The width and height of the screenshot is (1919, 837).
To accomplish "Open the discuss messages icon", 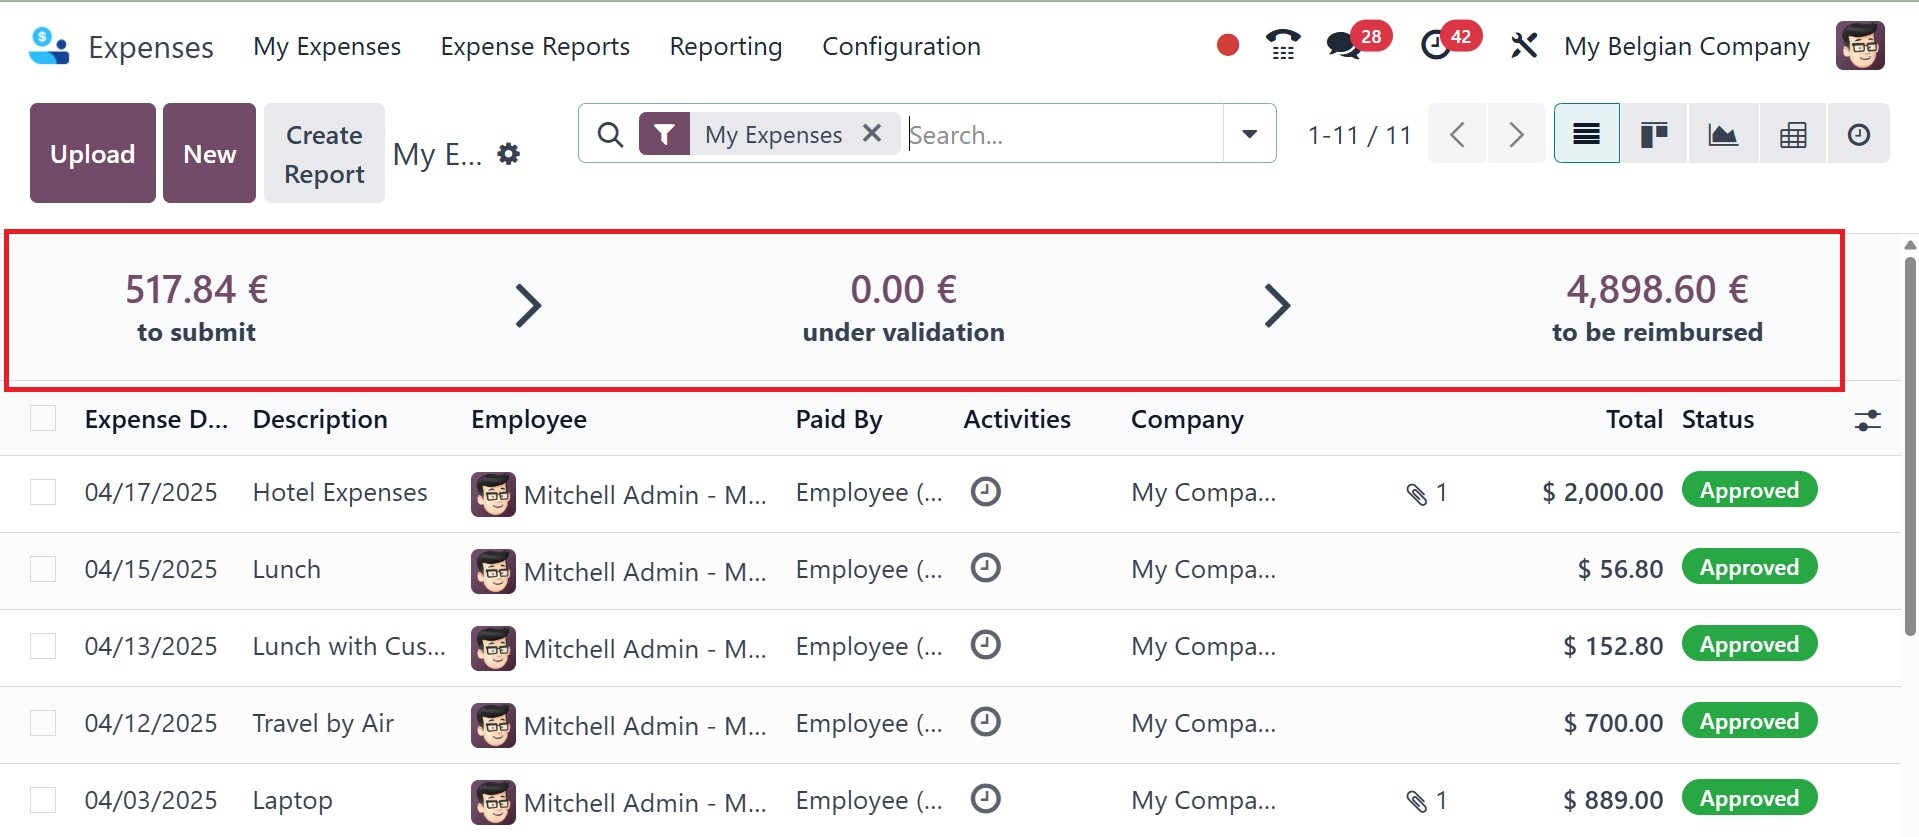I will click(1343, 46).
